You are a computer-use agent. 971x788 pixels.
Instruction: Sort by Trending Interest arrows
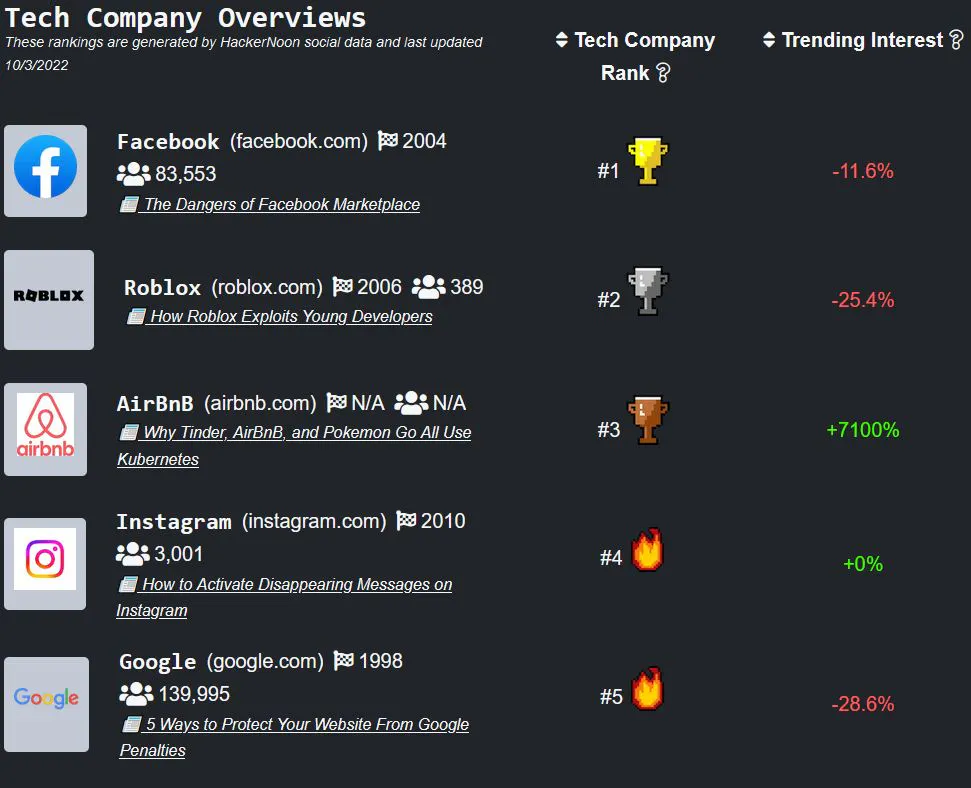coord(769,40)
